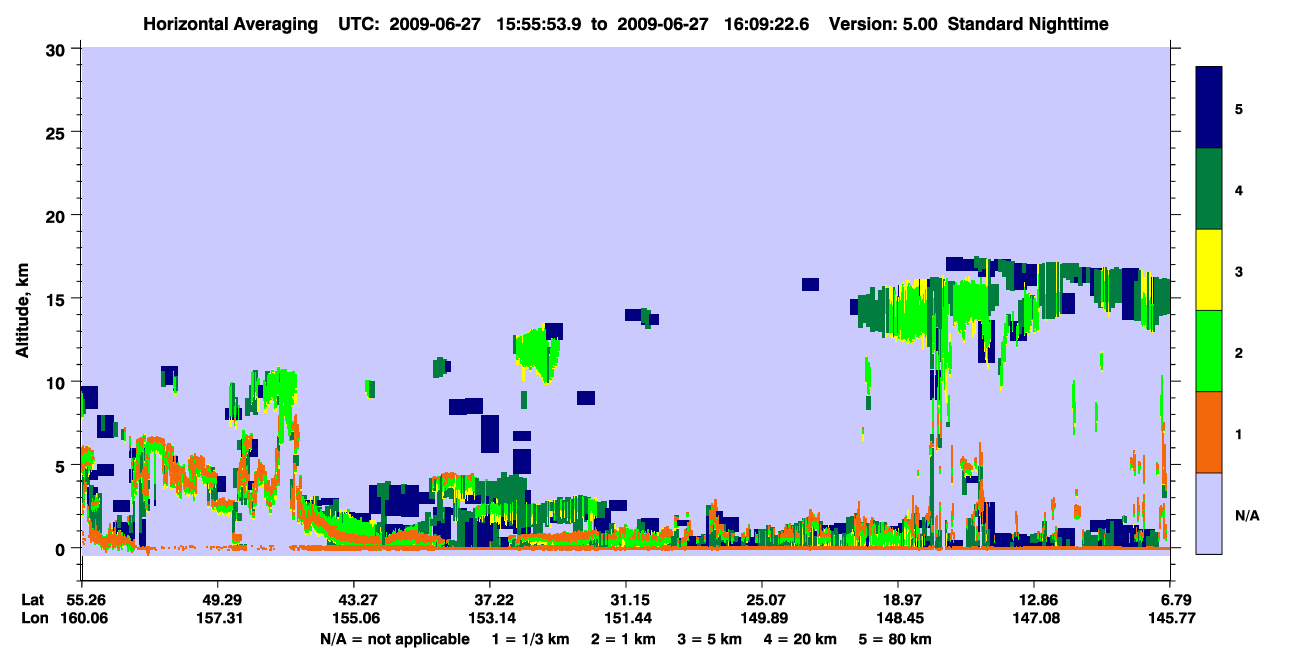Click longitude value 151.44
The image size is (1300, 667).
point(625,619)
